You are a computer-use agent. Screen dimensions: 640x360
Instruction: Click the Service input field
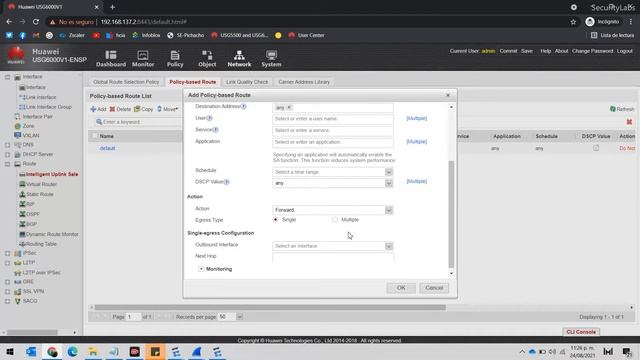333,130
